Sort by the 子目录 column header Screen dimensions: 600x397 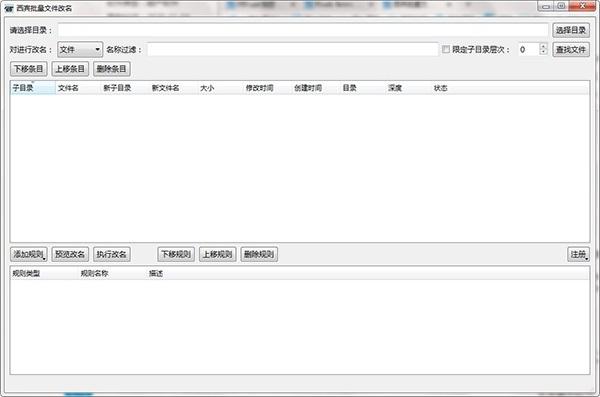click(x=33, y=88)
